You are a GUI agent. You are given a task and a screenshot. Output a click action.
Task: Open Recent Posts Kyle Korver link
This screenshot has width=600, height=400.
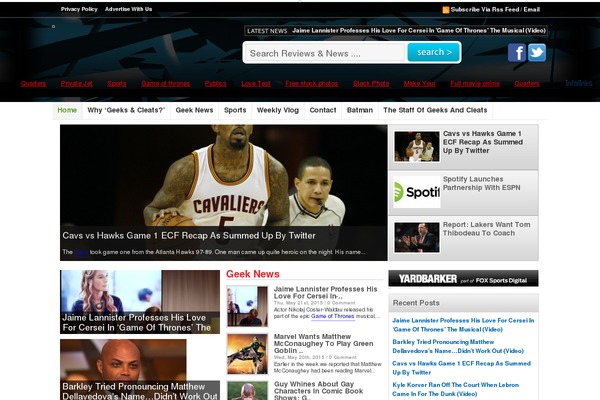tap(455, 389)
